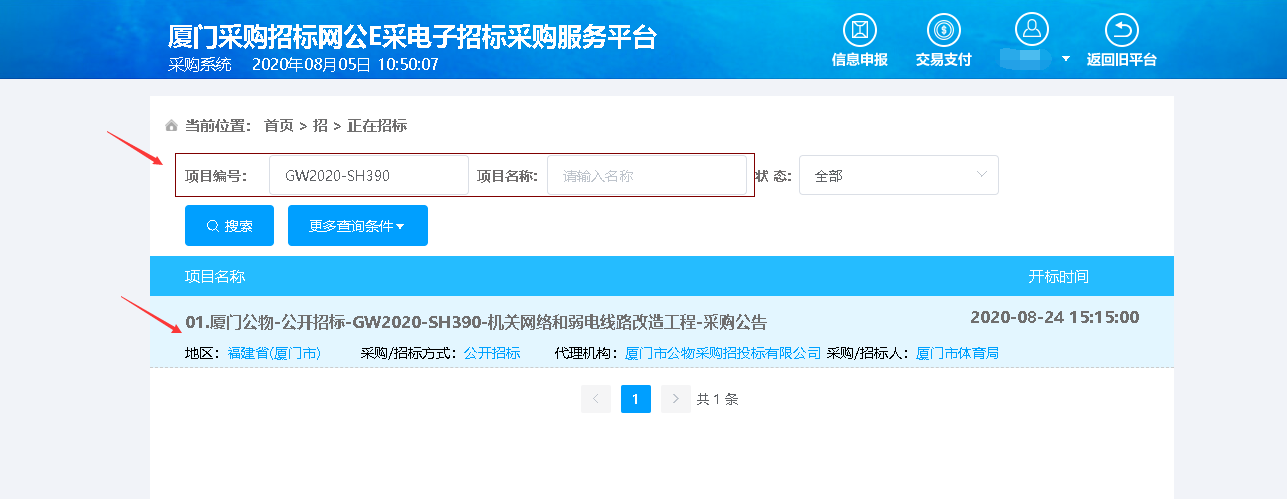Click the 福建省(厦门市) region link

click(274, 353)
